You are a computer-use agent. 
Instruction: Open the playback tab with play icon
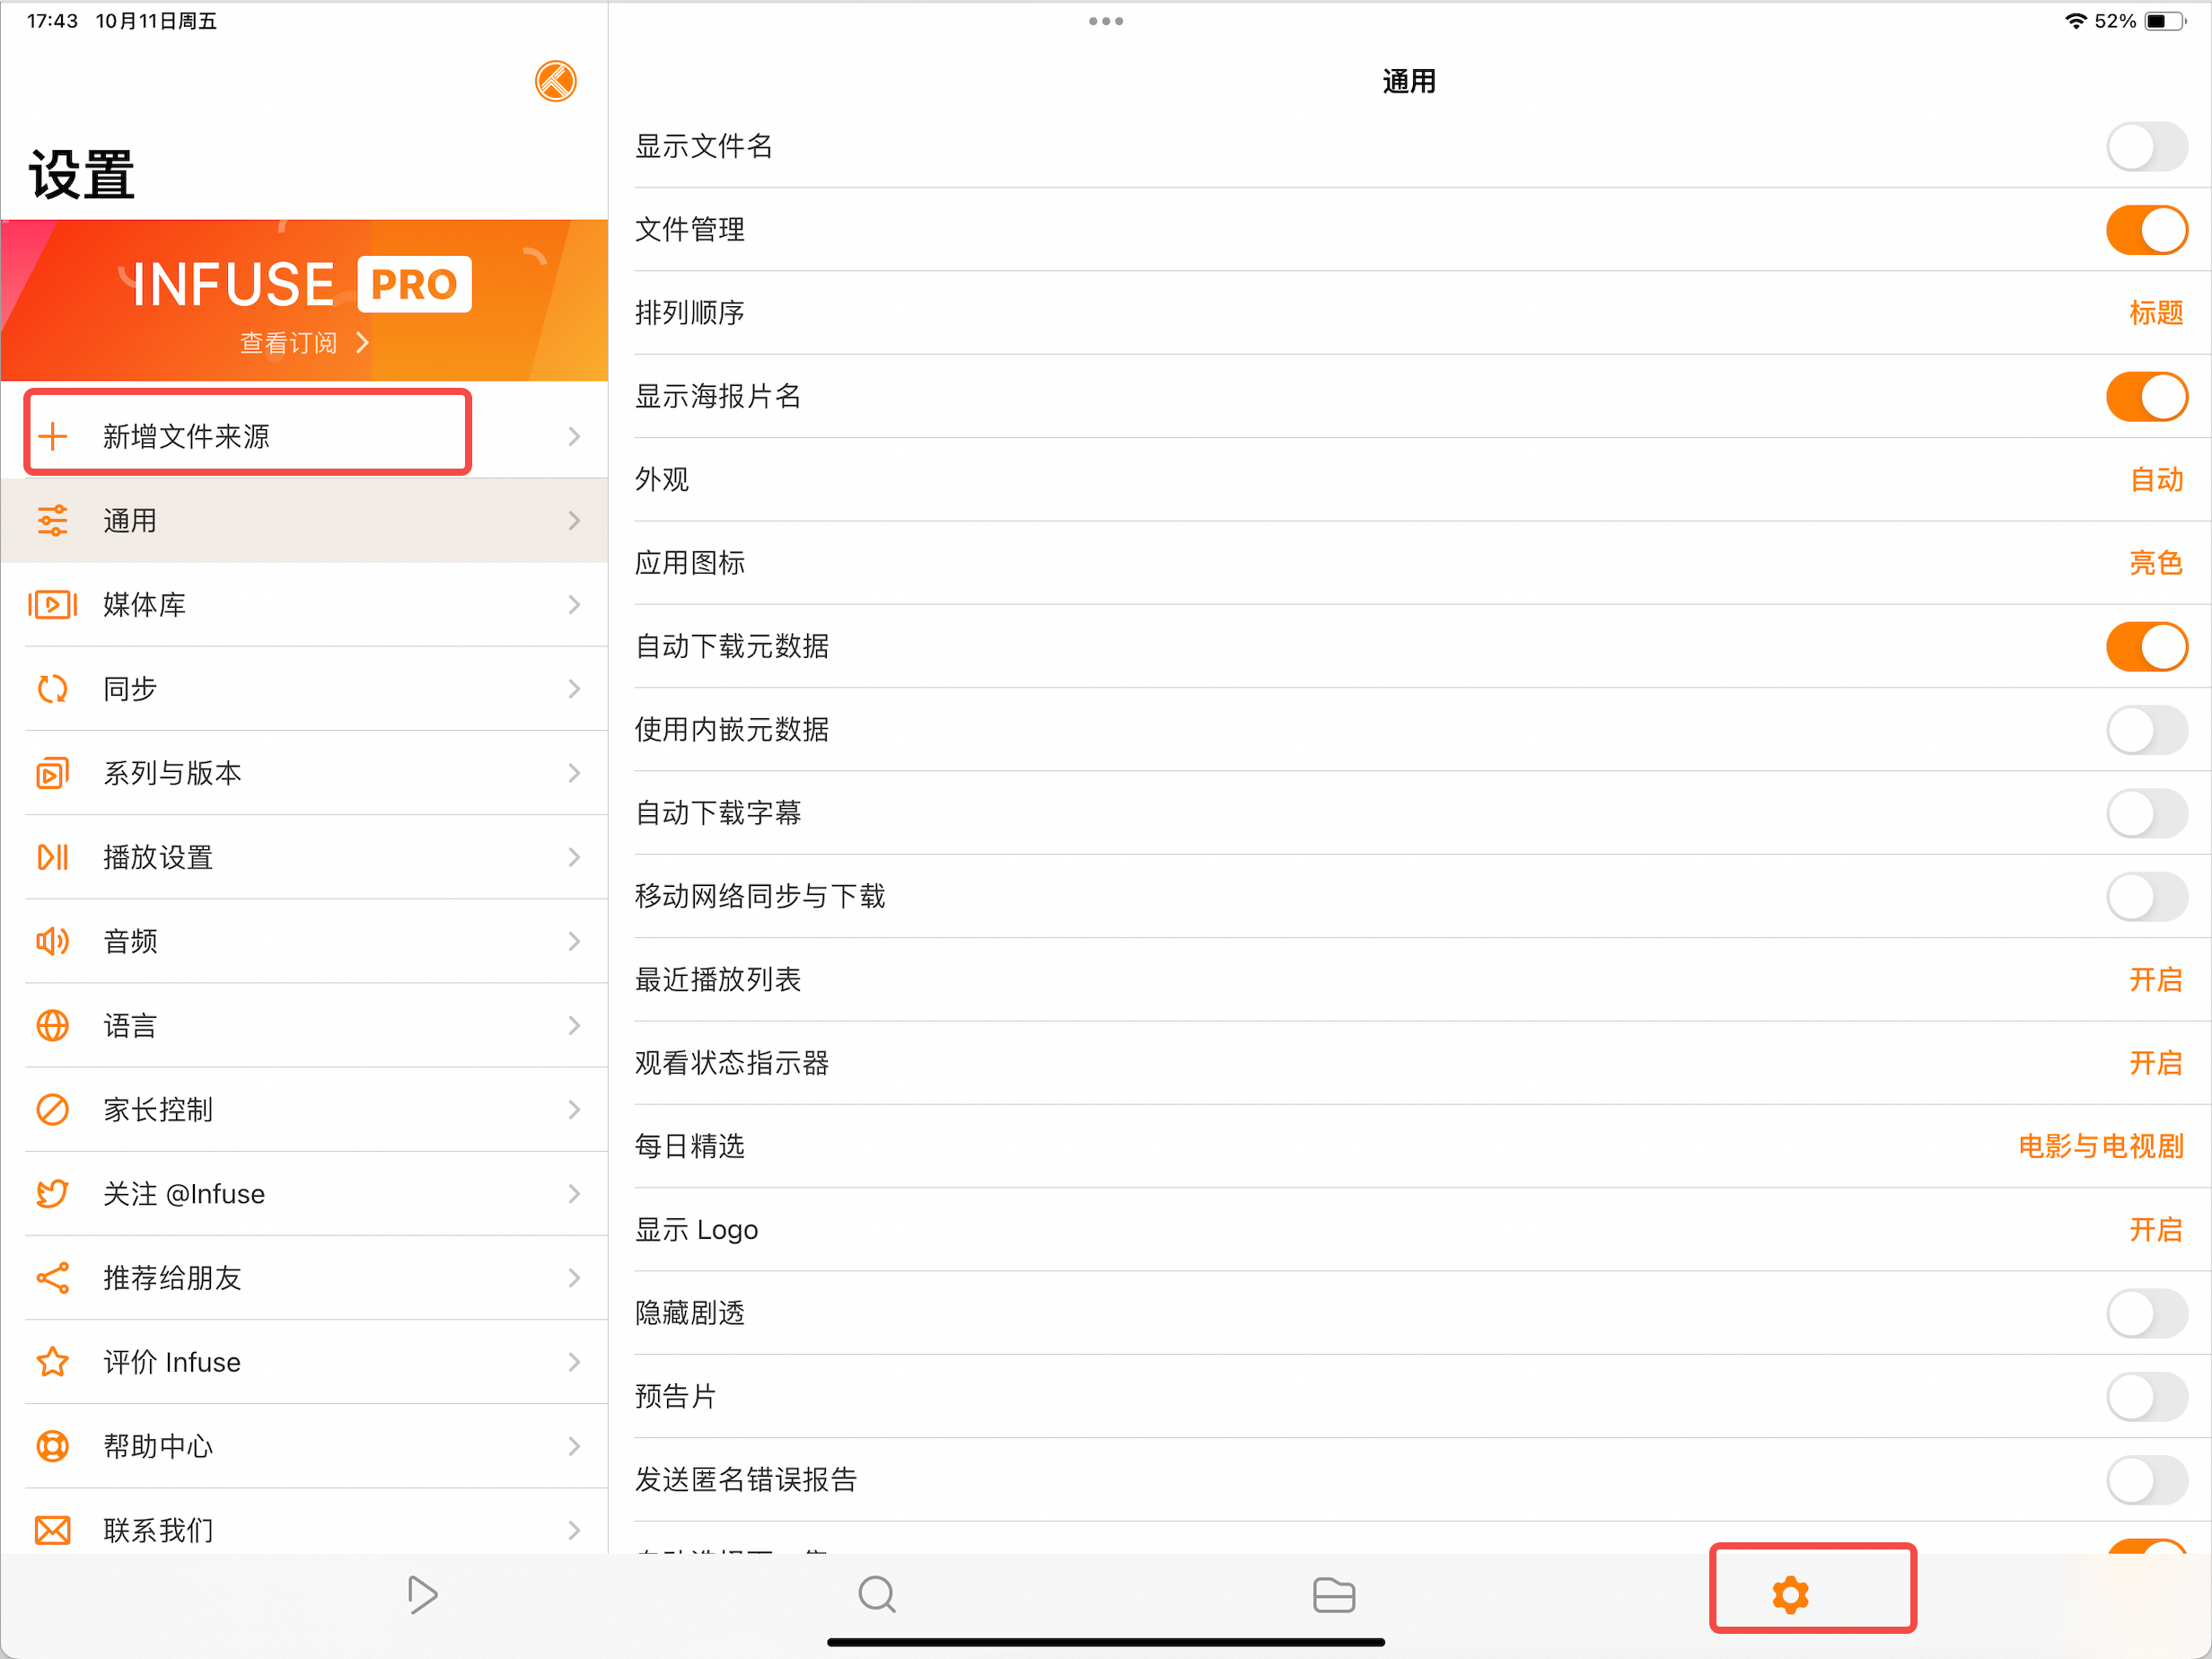(x=422, y=1594)
